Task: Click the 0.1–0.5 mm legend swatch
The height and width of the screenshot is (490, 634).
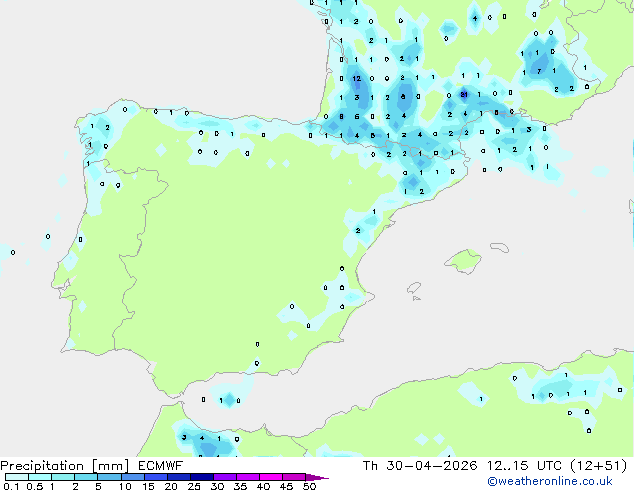Action: coord(17,477)
